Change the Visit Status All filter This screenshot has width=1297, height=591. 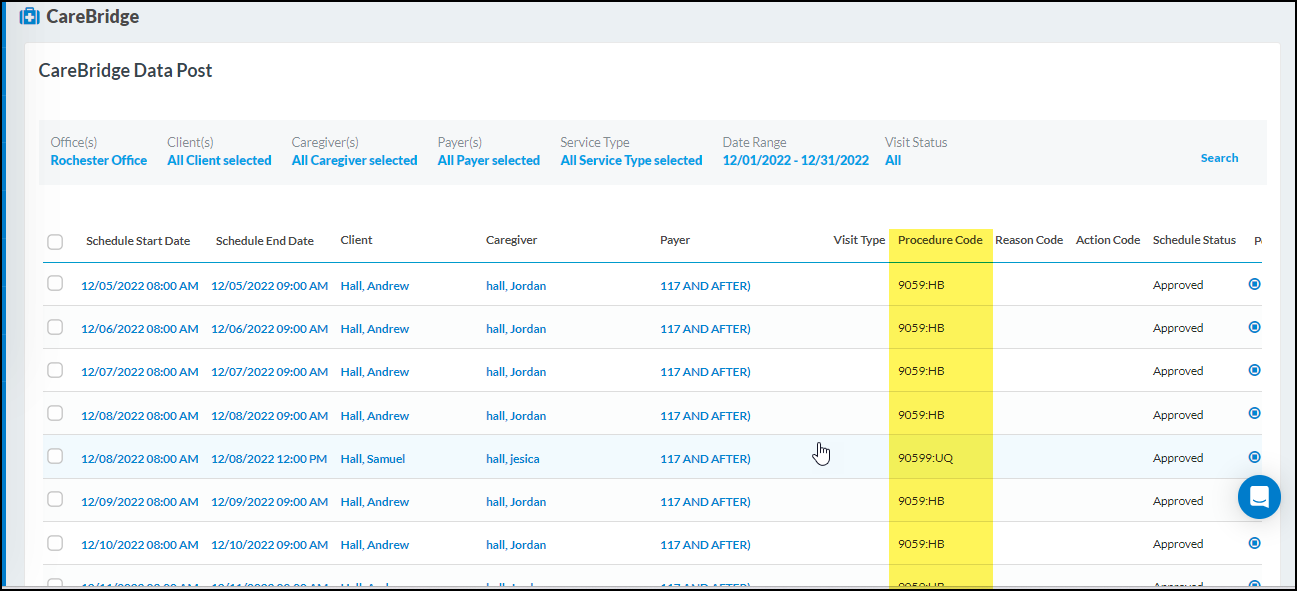pos(893,161)
